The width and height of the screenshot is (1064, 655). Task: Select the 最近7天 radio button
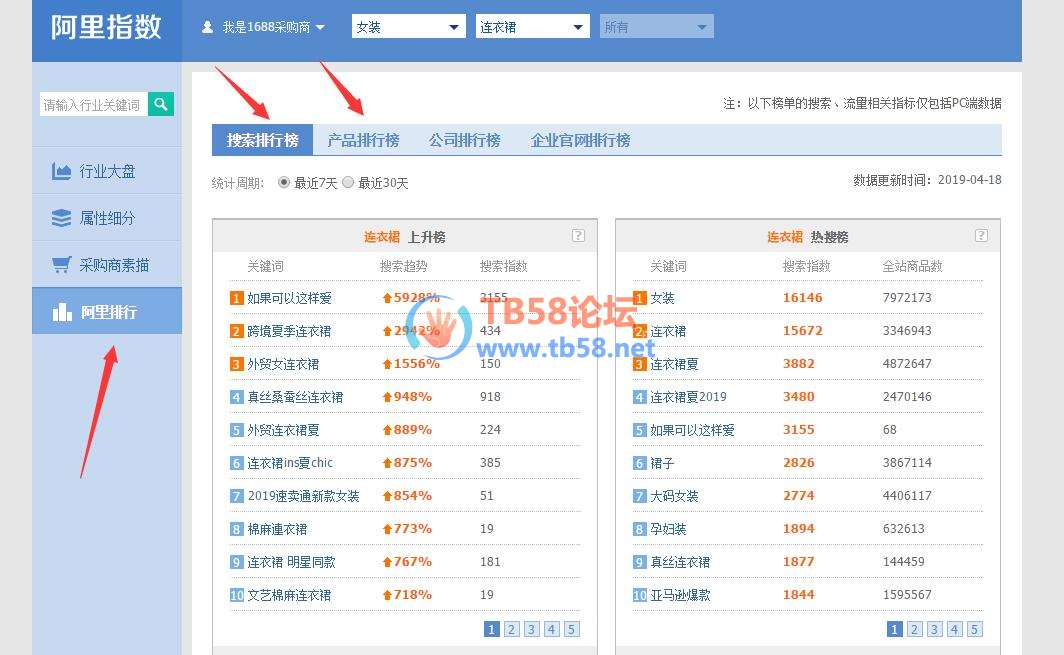pyautogui.click(x=284, y=183)
